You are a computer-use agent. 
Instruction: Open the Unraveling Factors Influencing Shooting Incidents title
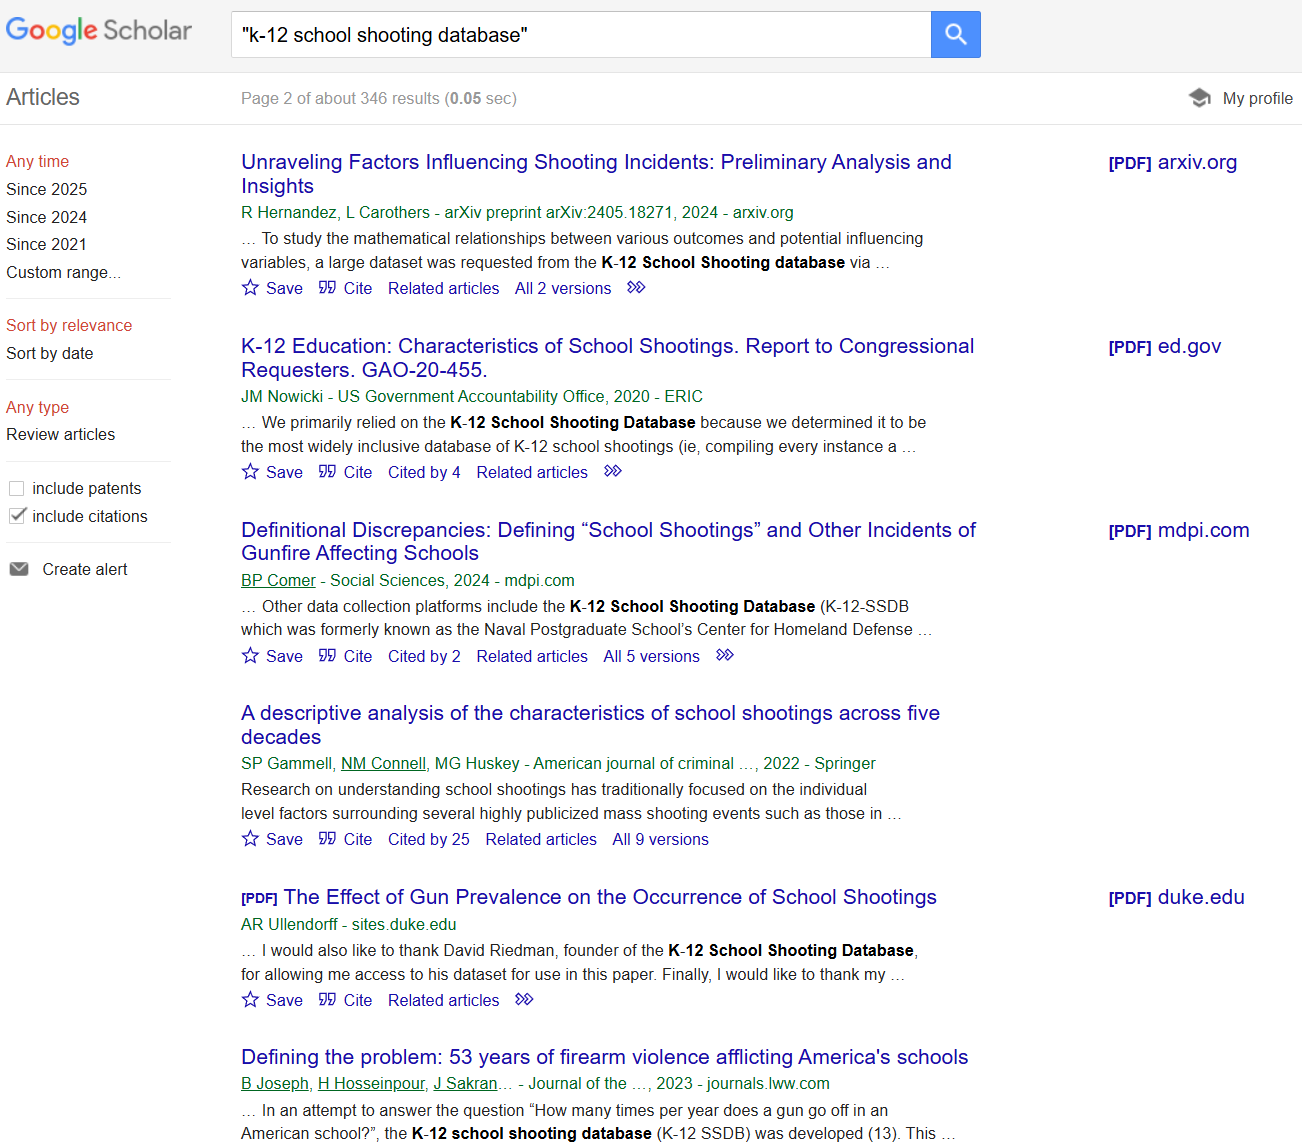596,174
